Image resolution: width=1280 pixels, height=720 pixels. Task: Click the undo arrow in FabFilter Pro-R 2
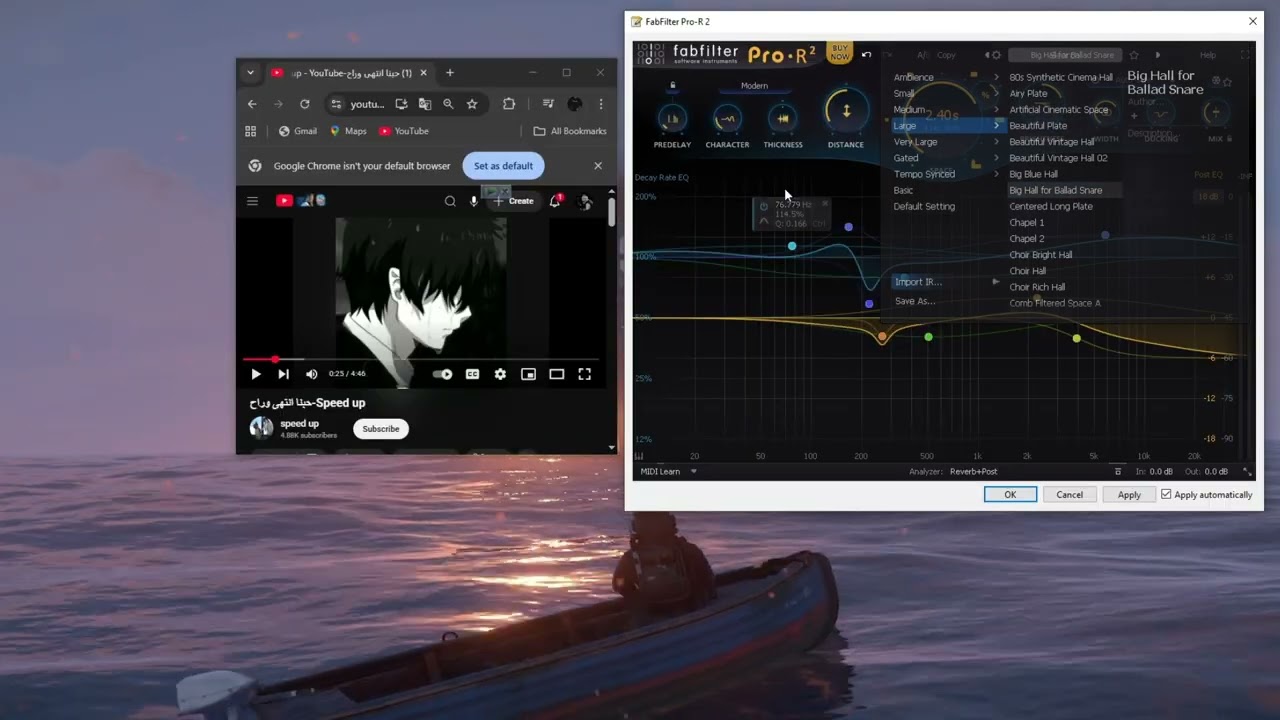pos(866,55)
